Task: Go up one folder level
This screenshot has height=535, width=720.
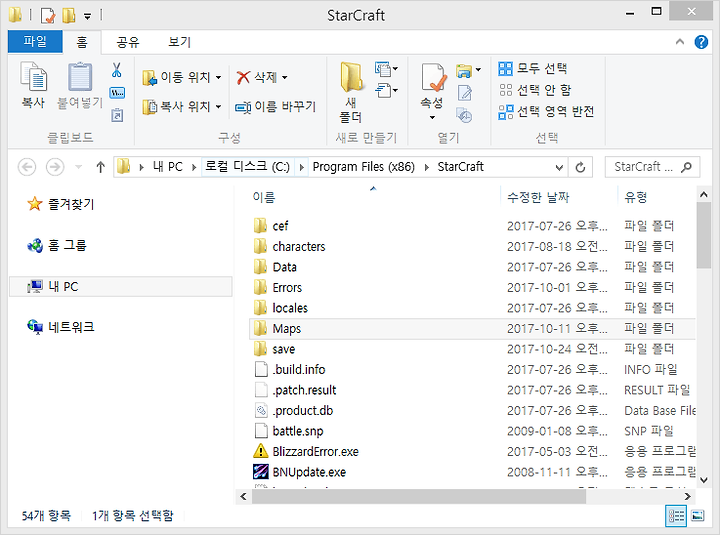Action: 101,167
